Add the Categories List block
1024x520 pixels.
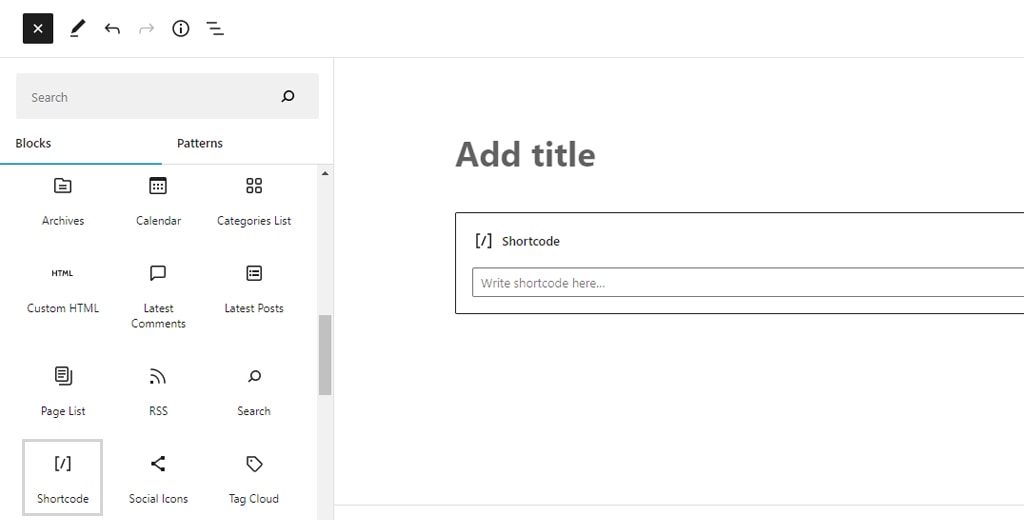point(254,200)
